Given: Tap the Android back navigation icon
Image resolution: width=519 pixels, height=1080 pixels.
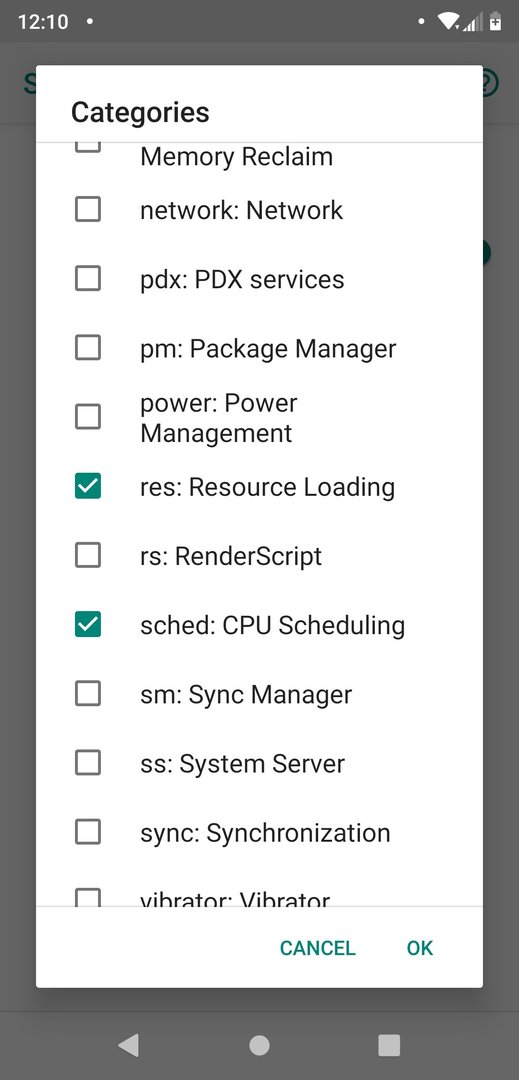Looking at the screenshot, I should 129,1045.
